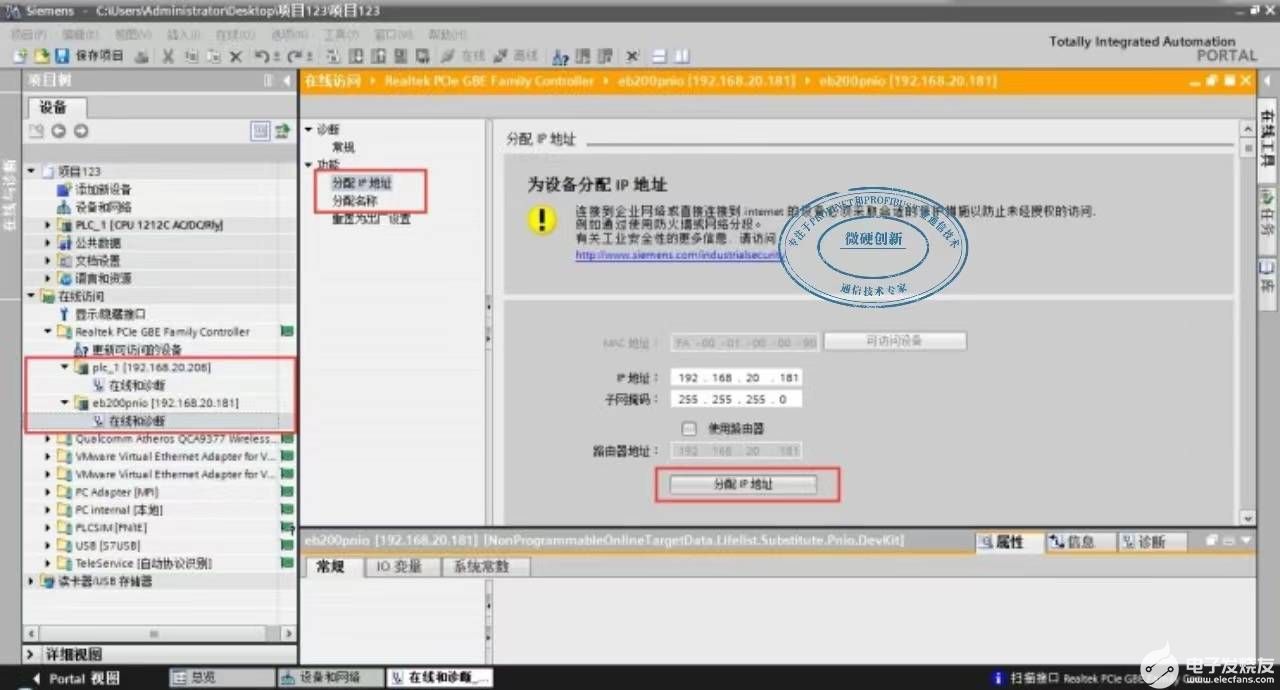Collapse Realtek PCIe GBE Family Controller node

(x=48, y=332)
